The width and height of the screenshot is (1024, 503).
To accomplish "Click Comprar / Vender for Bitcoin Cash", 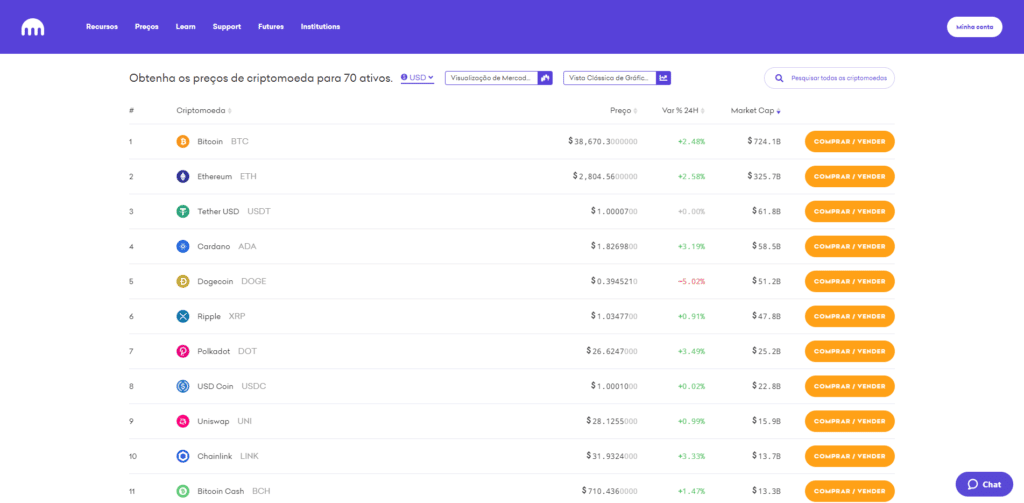I will coord(850,491).
